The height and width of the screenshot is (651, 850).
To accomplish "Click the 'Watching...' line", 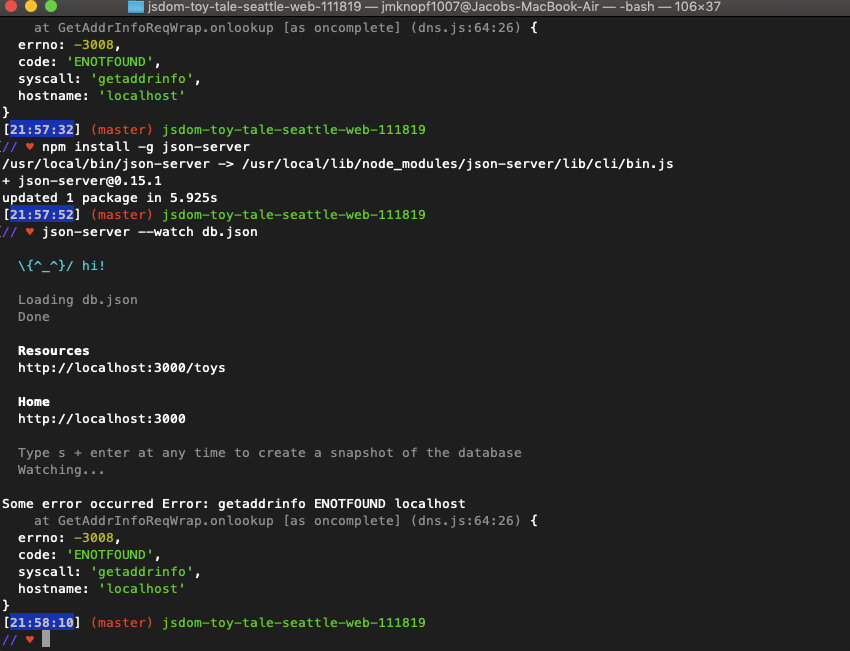I will (61, 470).
